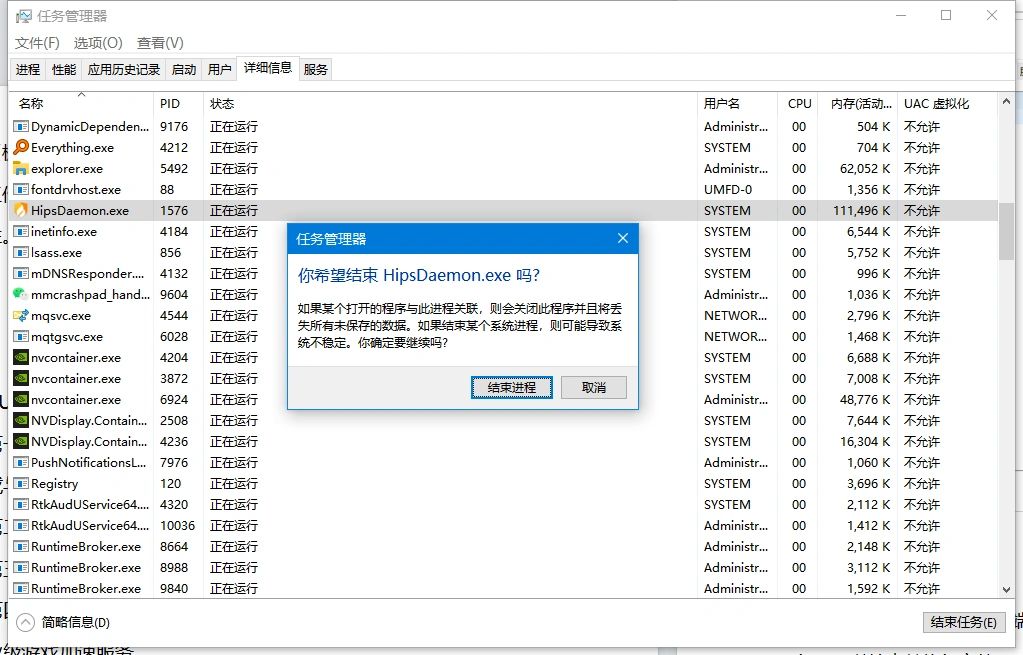This screenshot has height=655, width=1023.
Task: Switch to the 服务 tab
Action: (314, 68)
